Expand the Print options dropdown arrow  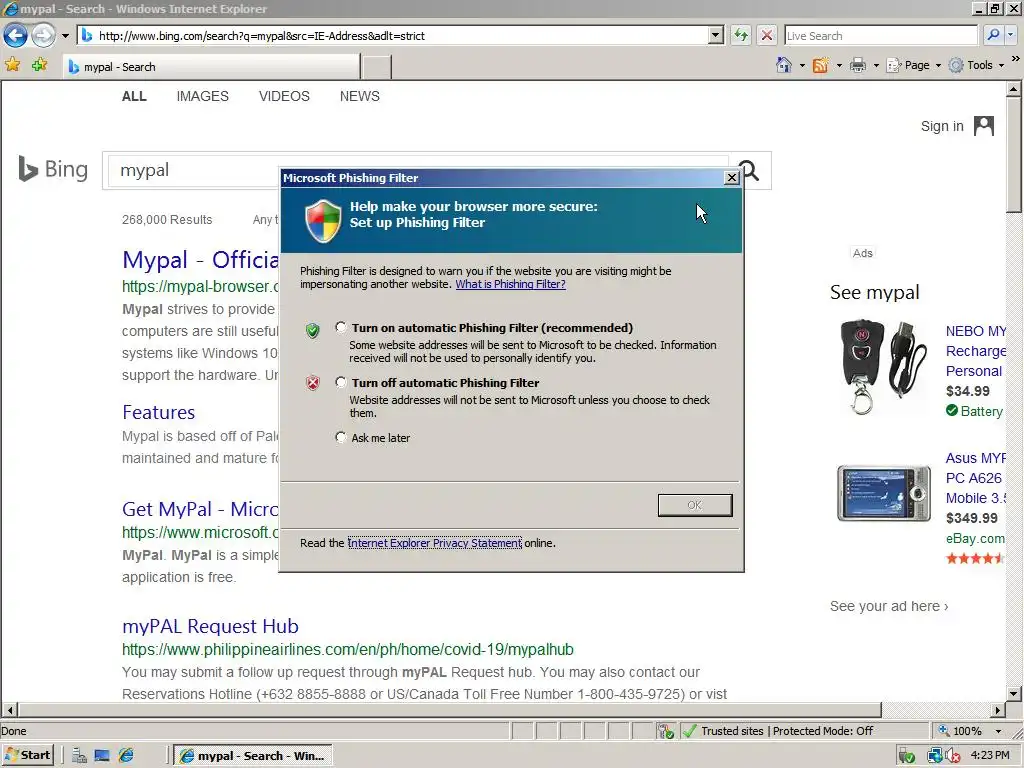(x=876, y=65)
